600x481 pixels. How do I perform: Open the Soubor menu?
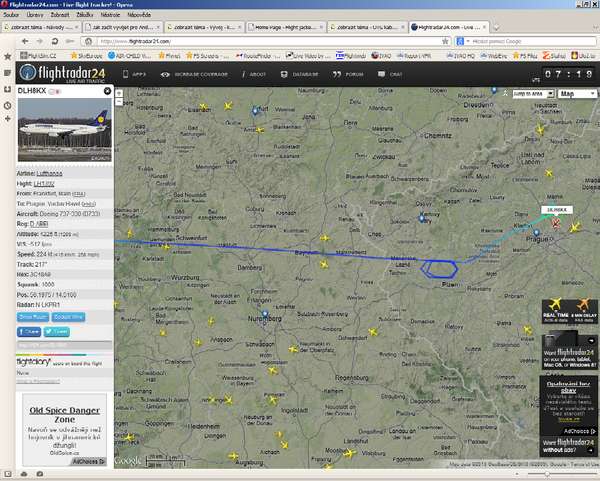pos(11,15)
